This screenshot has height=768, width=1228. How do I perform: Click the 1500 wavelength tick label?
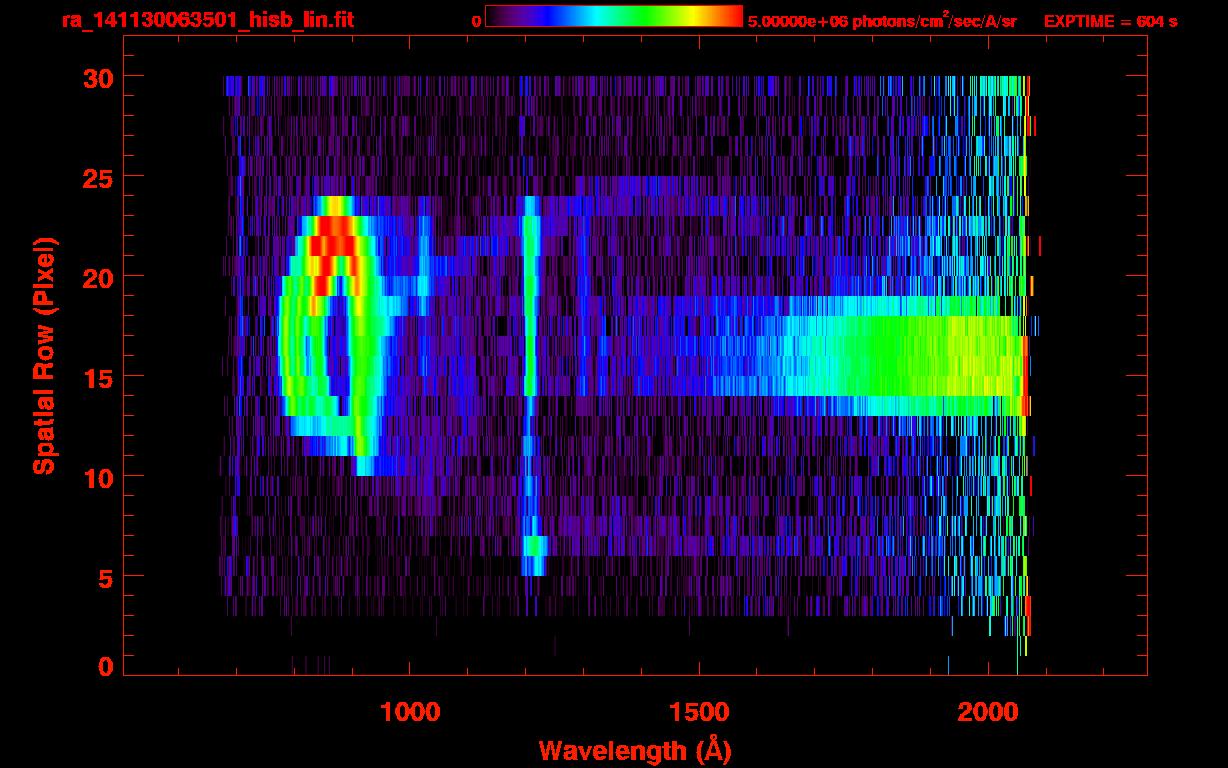click(x=699, y=712)
